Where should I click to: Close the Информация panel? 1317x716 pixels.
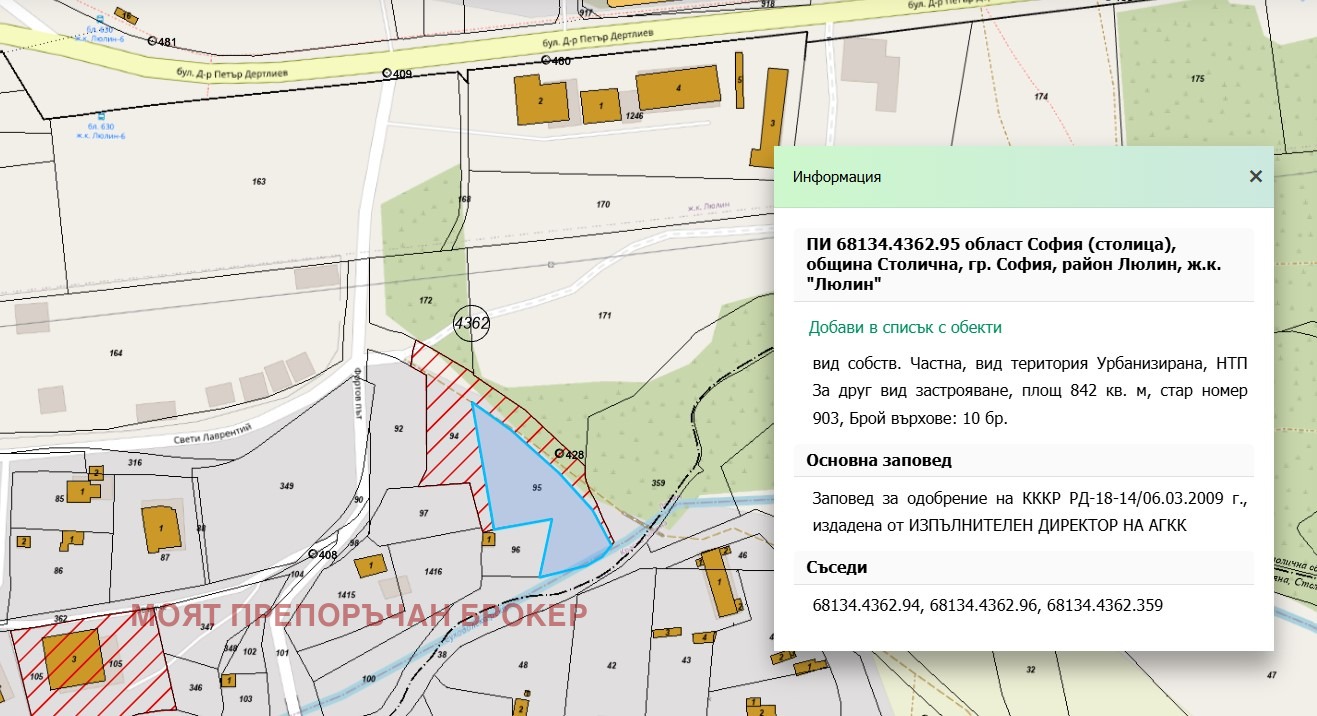point(1256,176)
